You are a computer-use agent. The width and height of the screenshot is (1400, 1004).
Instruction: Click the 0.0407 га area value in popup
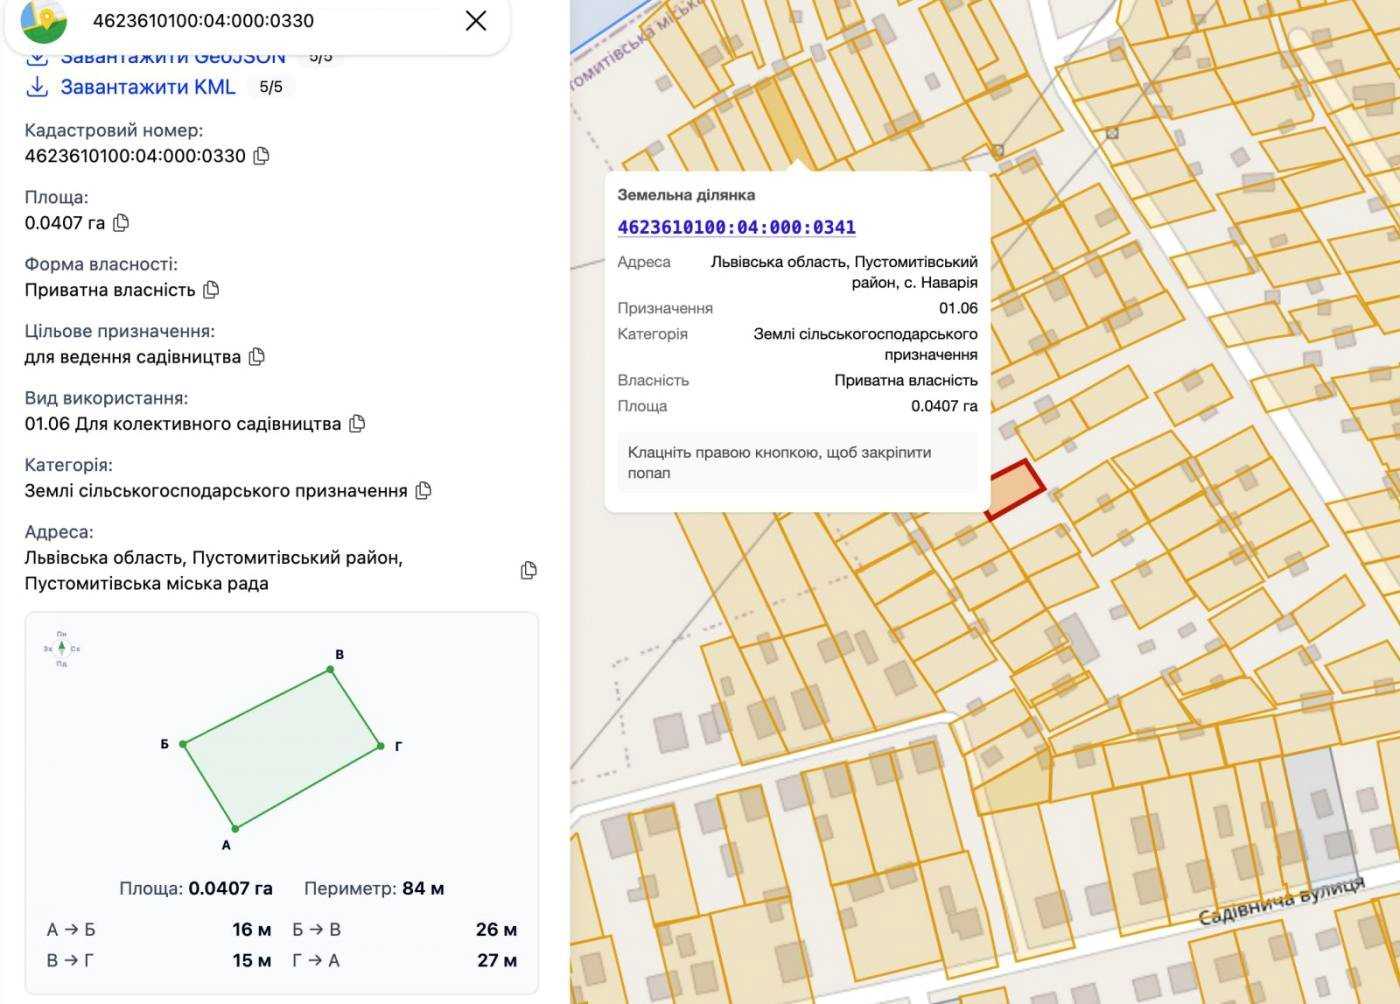coord(944,406)
